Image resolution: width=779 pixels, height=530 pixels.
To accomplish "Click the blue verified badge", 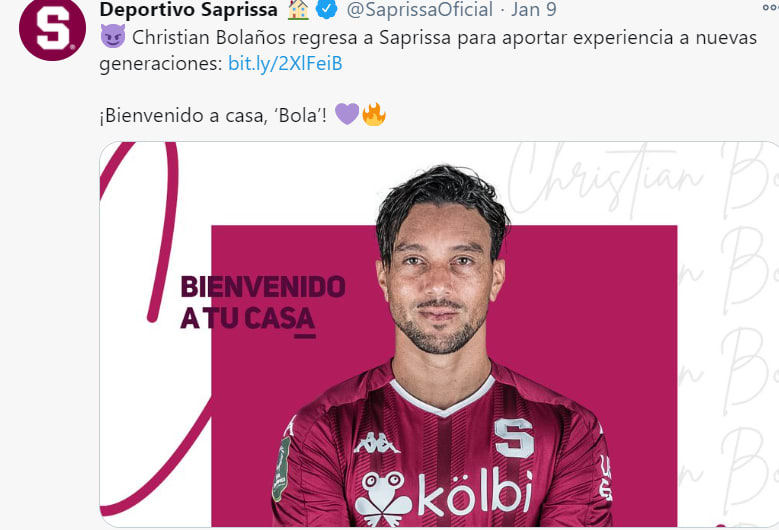I will [x=326, y=9].
